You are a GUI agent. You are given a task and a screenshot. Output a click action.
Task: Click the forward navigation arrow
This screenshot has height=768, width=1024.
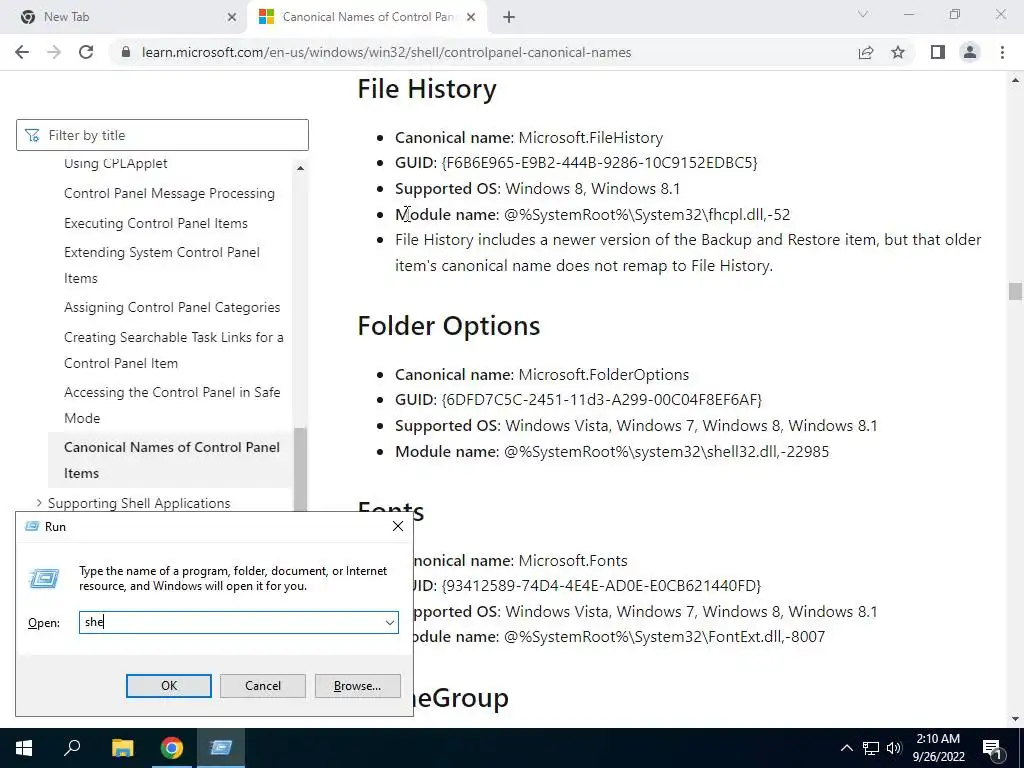[54, 52]
